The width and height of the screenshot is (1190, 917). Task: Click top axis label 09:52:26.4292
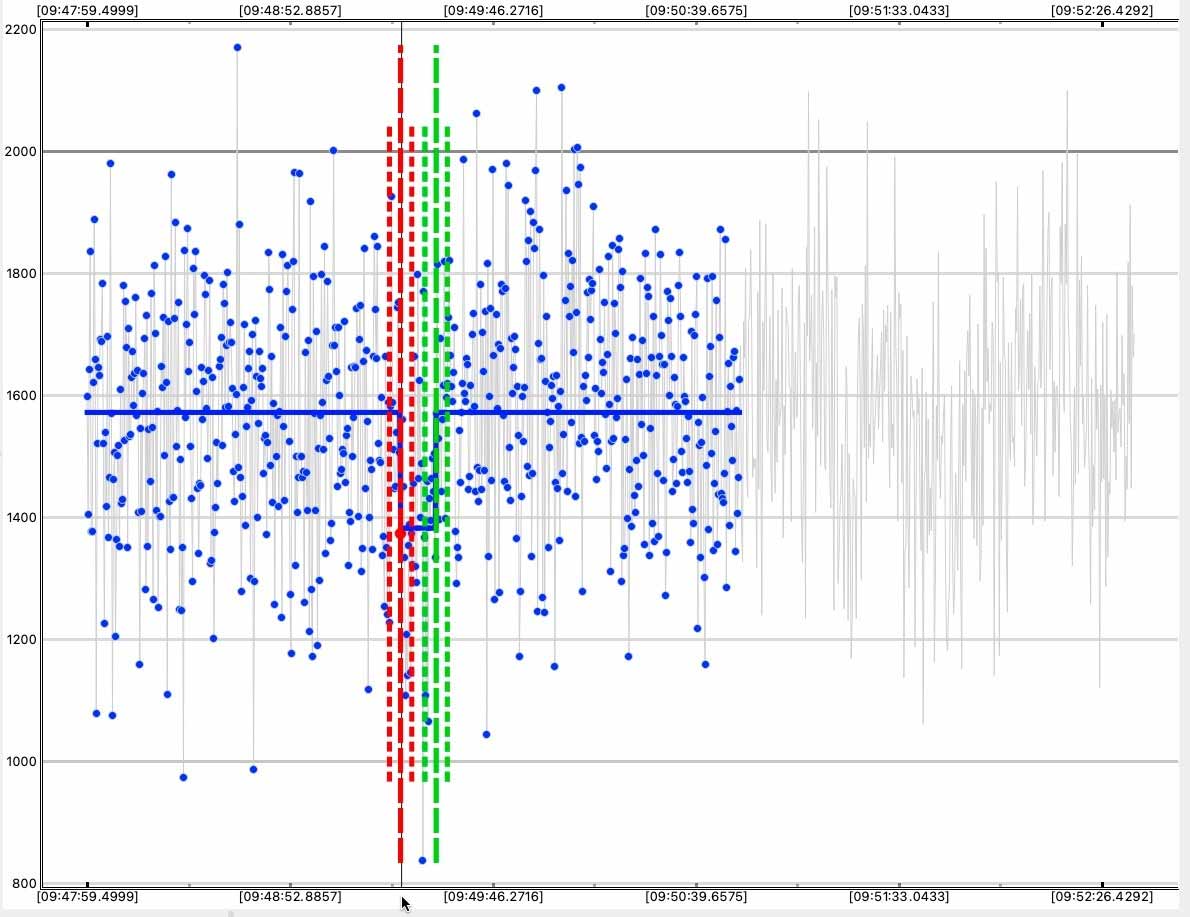pos(1102,11)
